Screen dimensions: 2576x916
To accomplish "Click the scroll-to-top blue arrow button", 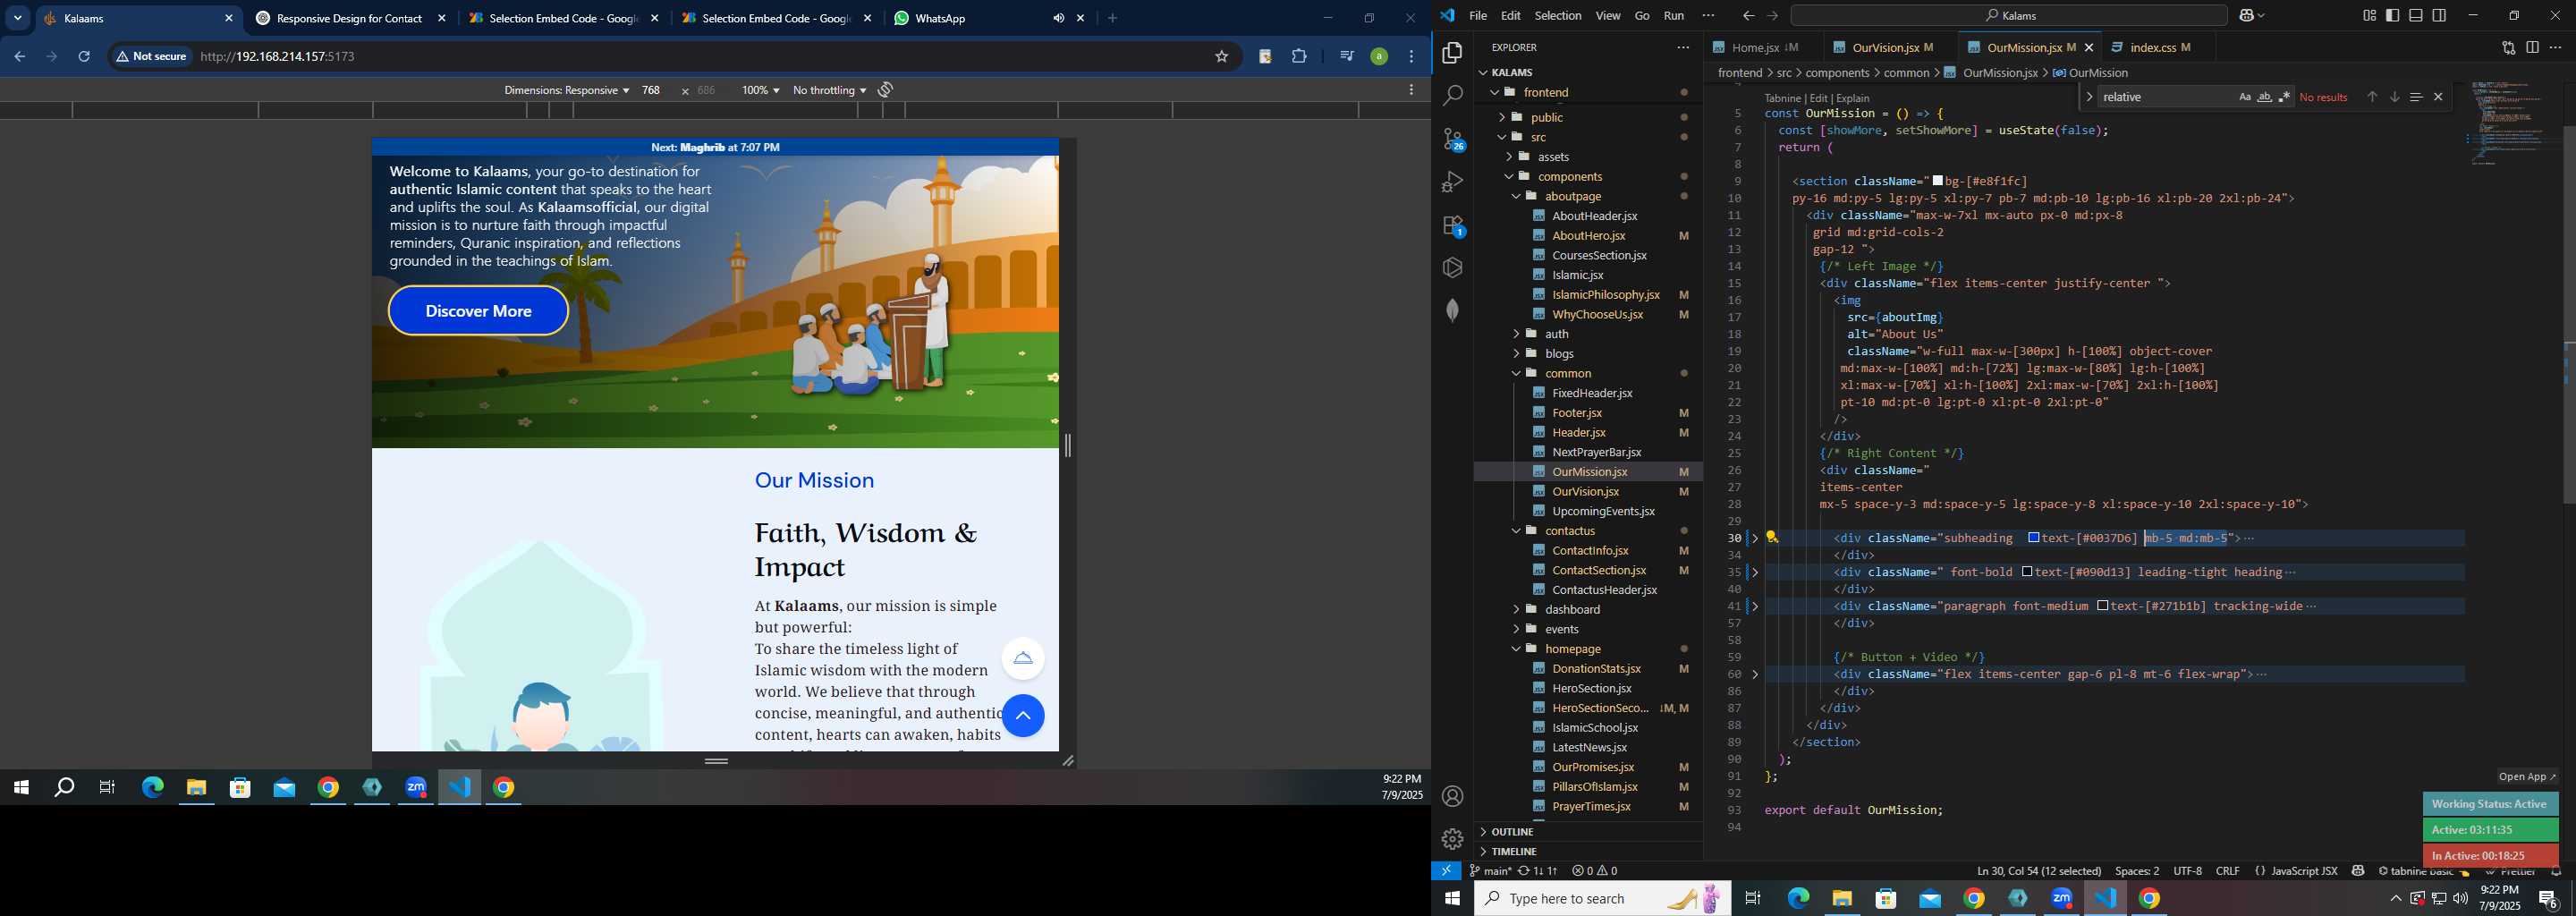I will click(x=1023, y=716).
